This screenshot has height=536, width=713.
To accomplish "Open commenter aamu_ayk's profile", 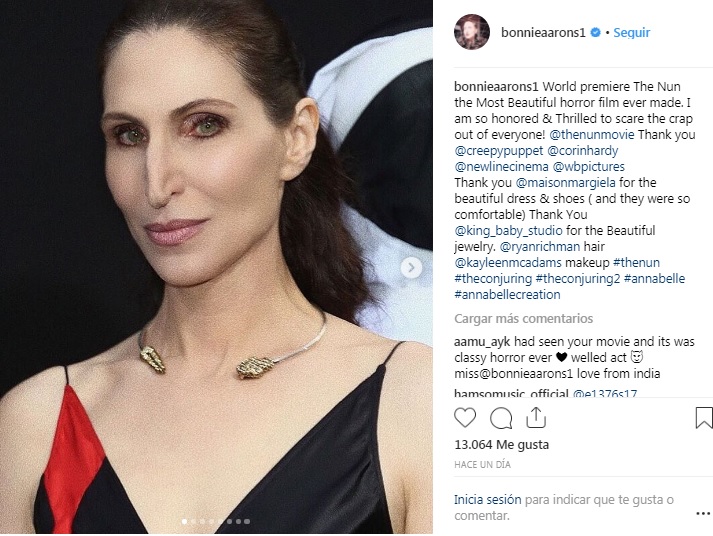I will point(476,341).
